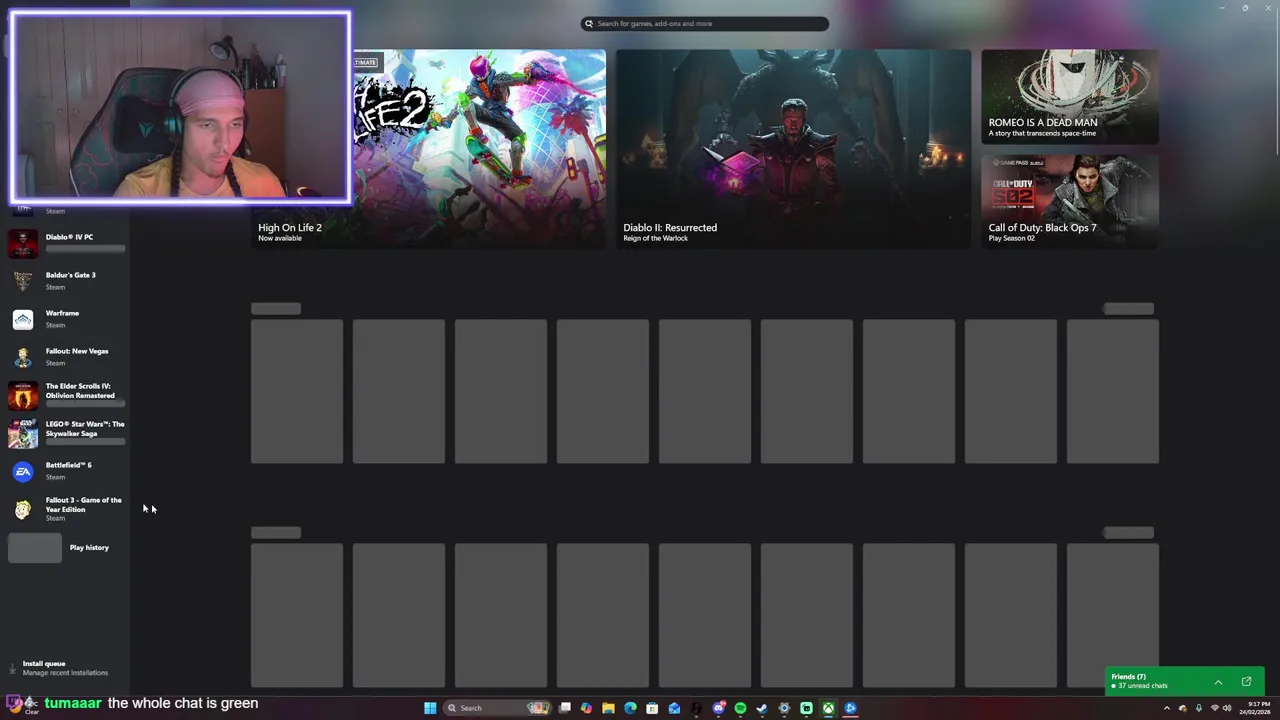
Task: Select "Fallout: New Vegas" title text
Action: tap(77, 351)
